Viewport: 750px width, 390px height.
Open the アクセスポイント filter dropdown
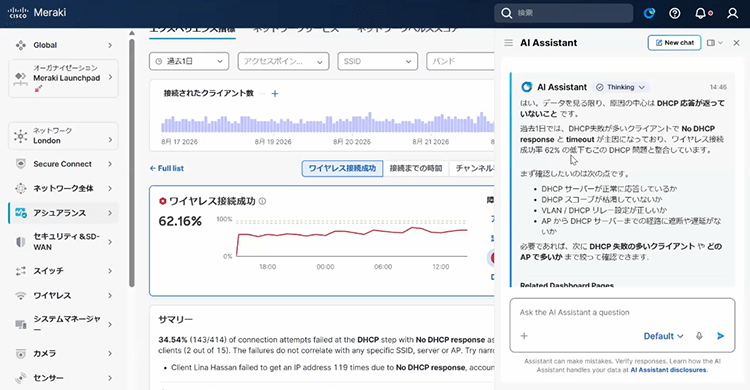[x=283, y=61]
